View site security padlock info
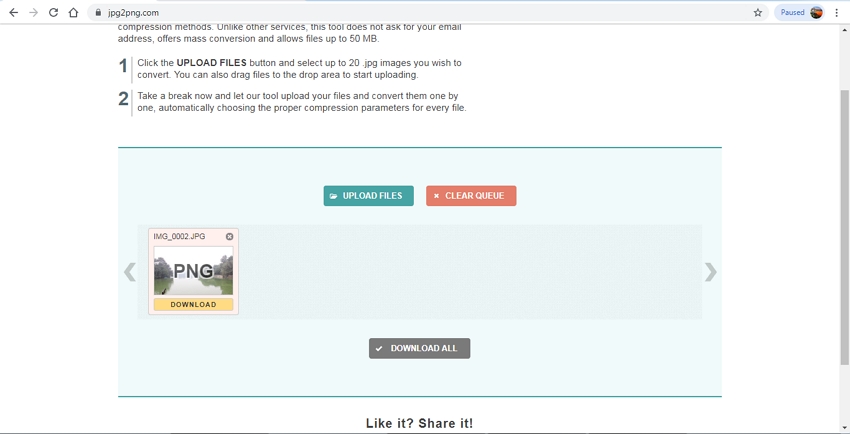This screenshot has height=434, width=850. pyautogui.click(x=98, y=13)
